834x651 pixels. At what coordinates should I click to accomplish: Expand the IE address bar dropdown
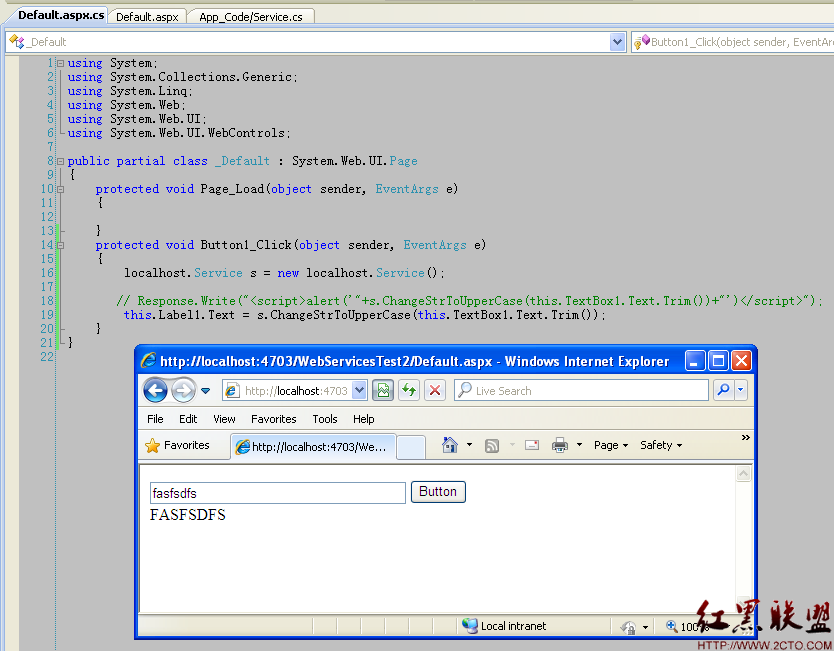pyautogui.click(x=360, y=391)
